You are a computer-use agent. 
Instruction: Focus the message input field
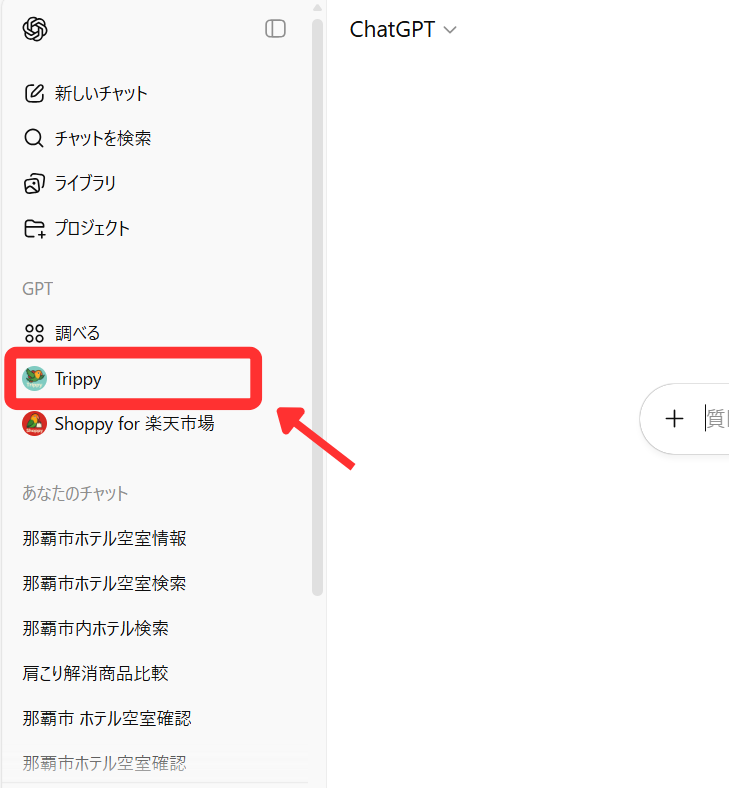point(717,419)
